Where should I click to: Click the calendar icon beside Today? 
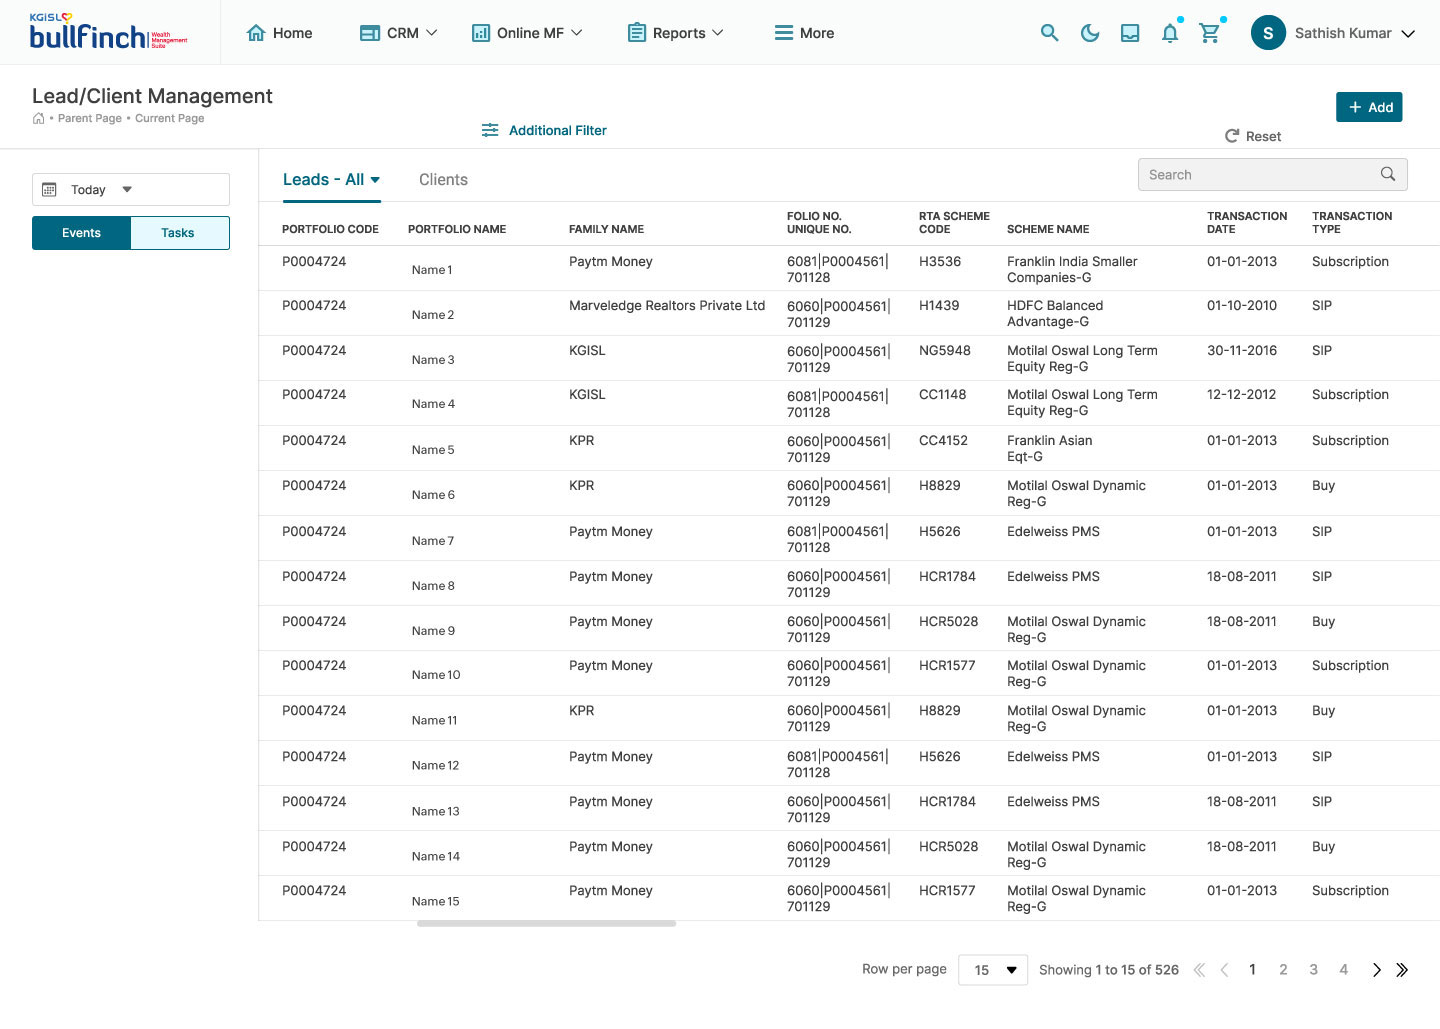49,189
